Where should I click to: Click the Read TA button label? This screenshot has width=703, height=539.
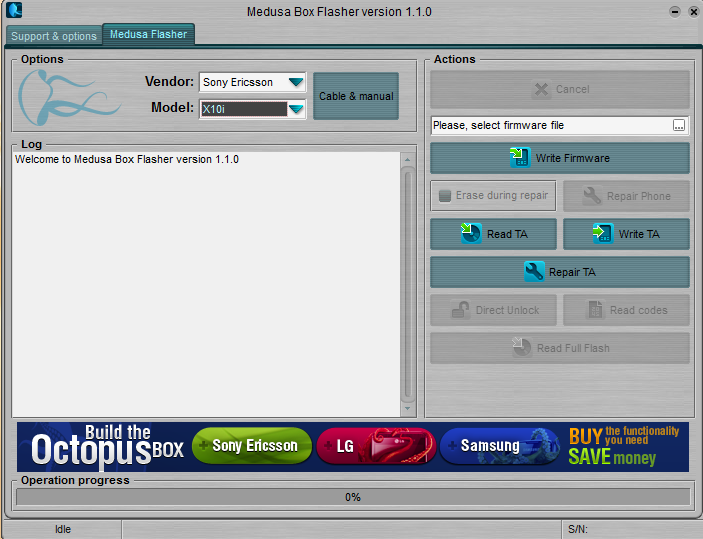[507, 234]
